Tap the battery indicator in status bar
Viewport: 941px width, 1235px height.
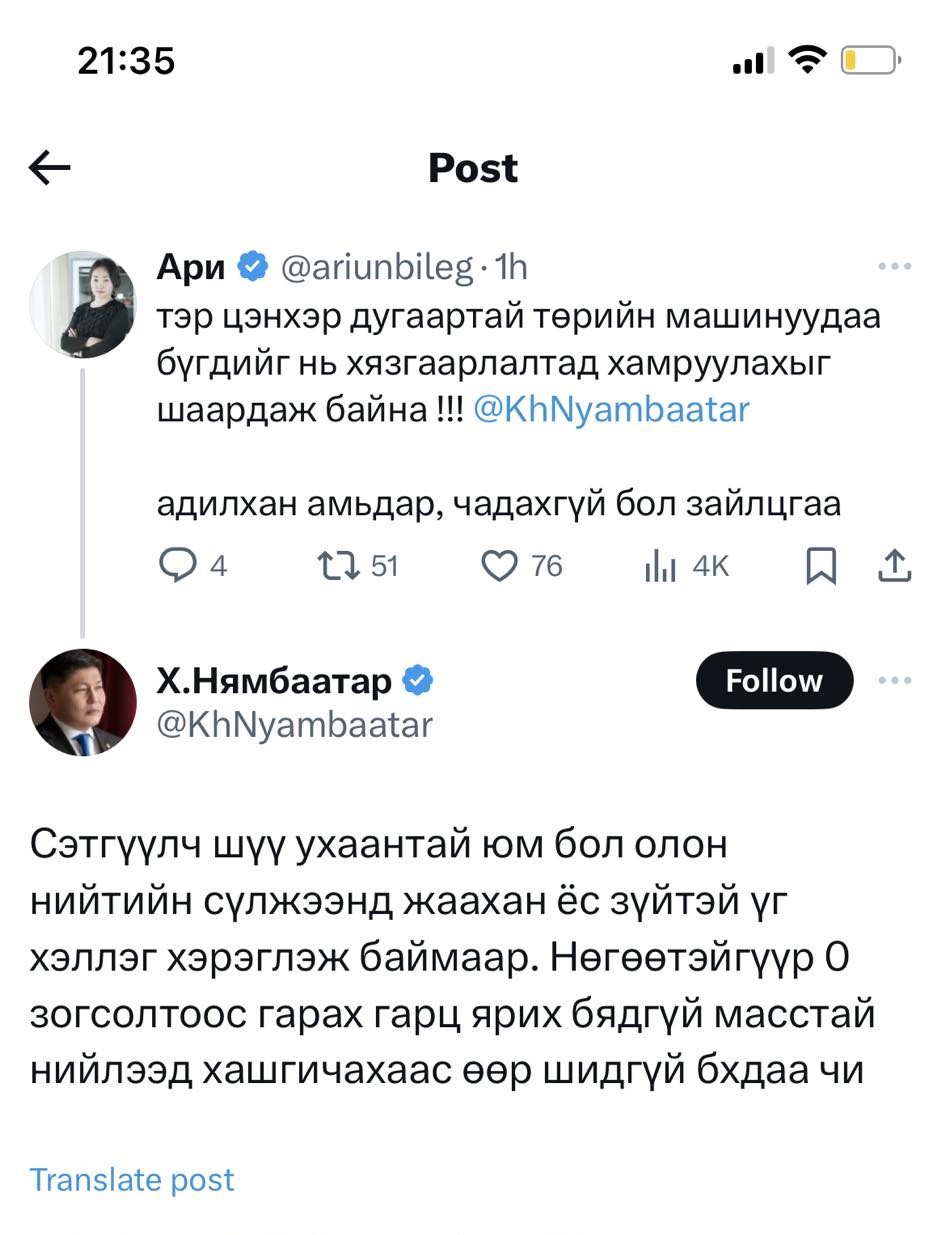(x=868, y=62)
